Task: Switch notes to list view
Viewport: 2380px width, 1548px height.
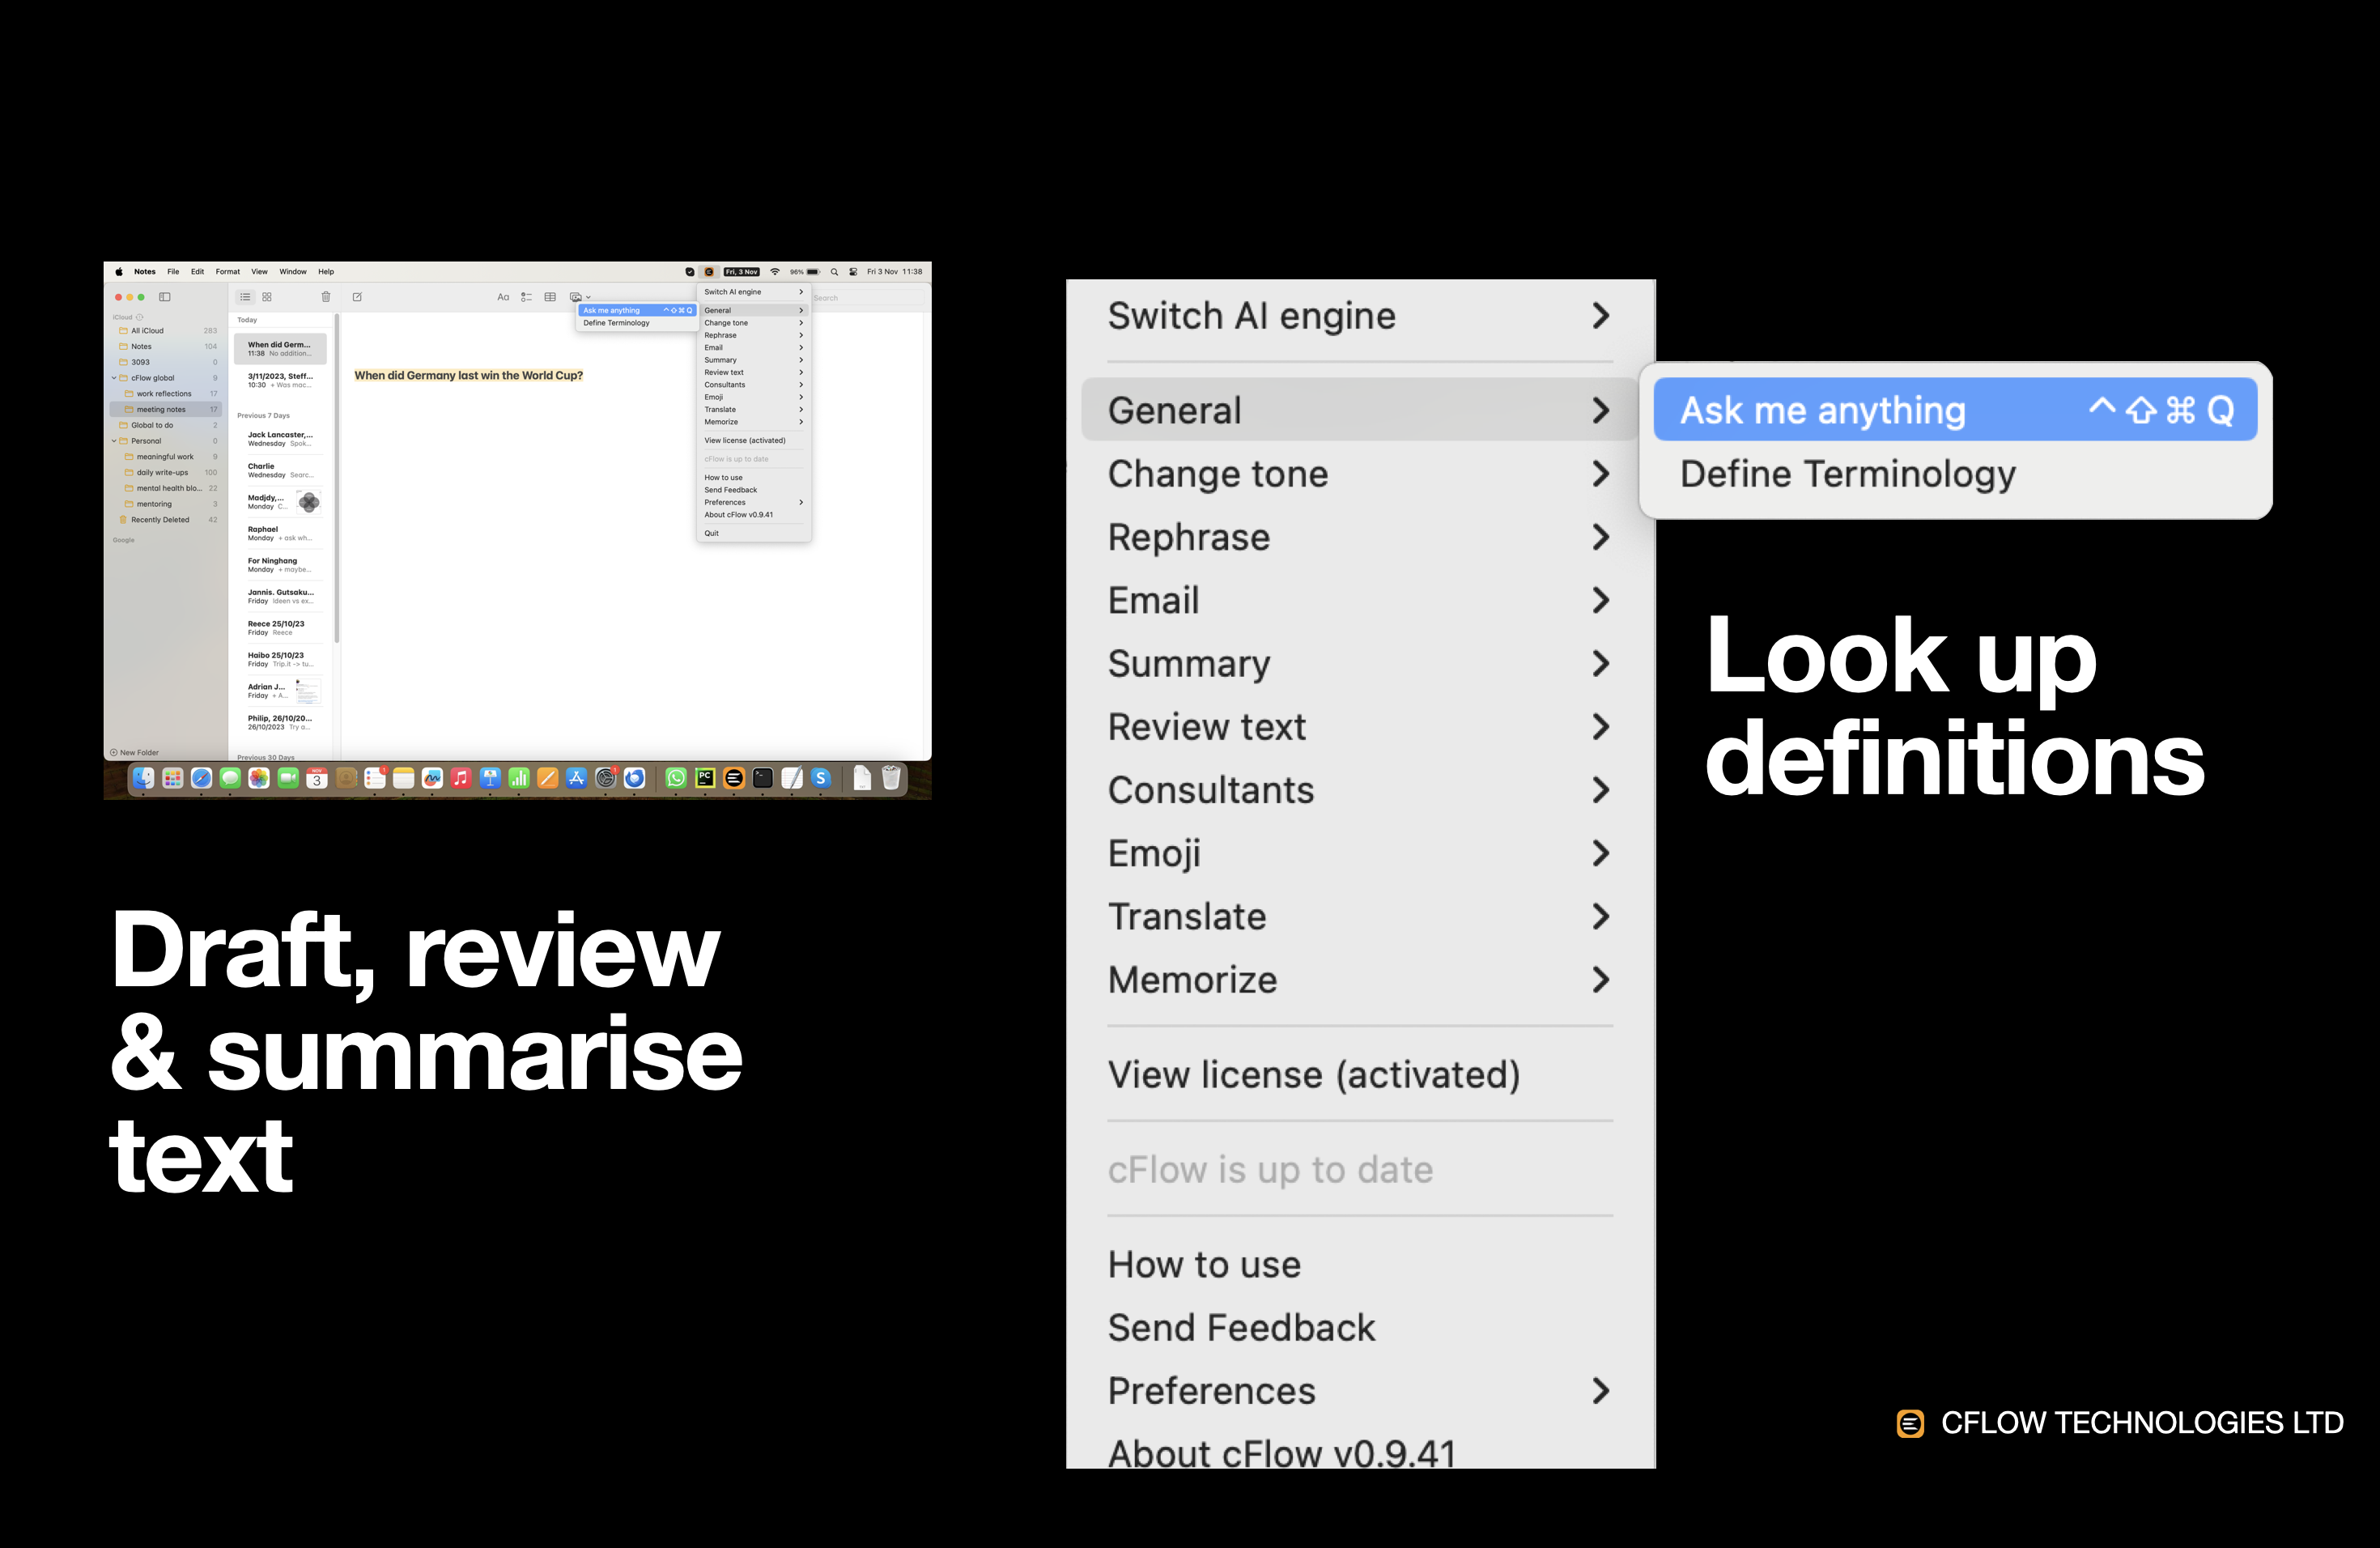Action: [x=245, y=297]
